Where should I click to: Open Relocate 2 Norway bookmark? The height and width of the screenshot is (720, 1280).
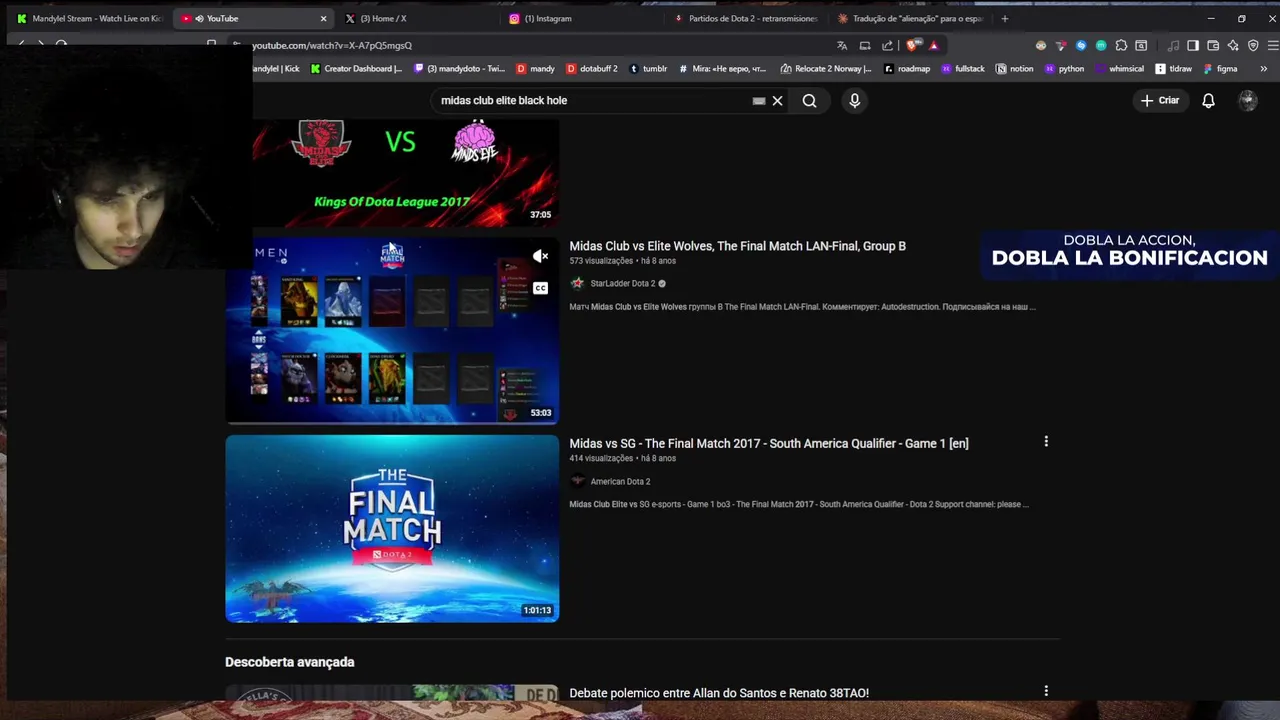tap(826, 69)
